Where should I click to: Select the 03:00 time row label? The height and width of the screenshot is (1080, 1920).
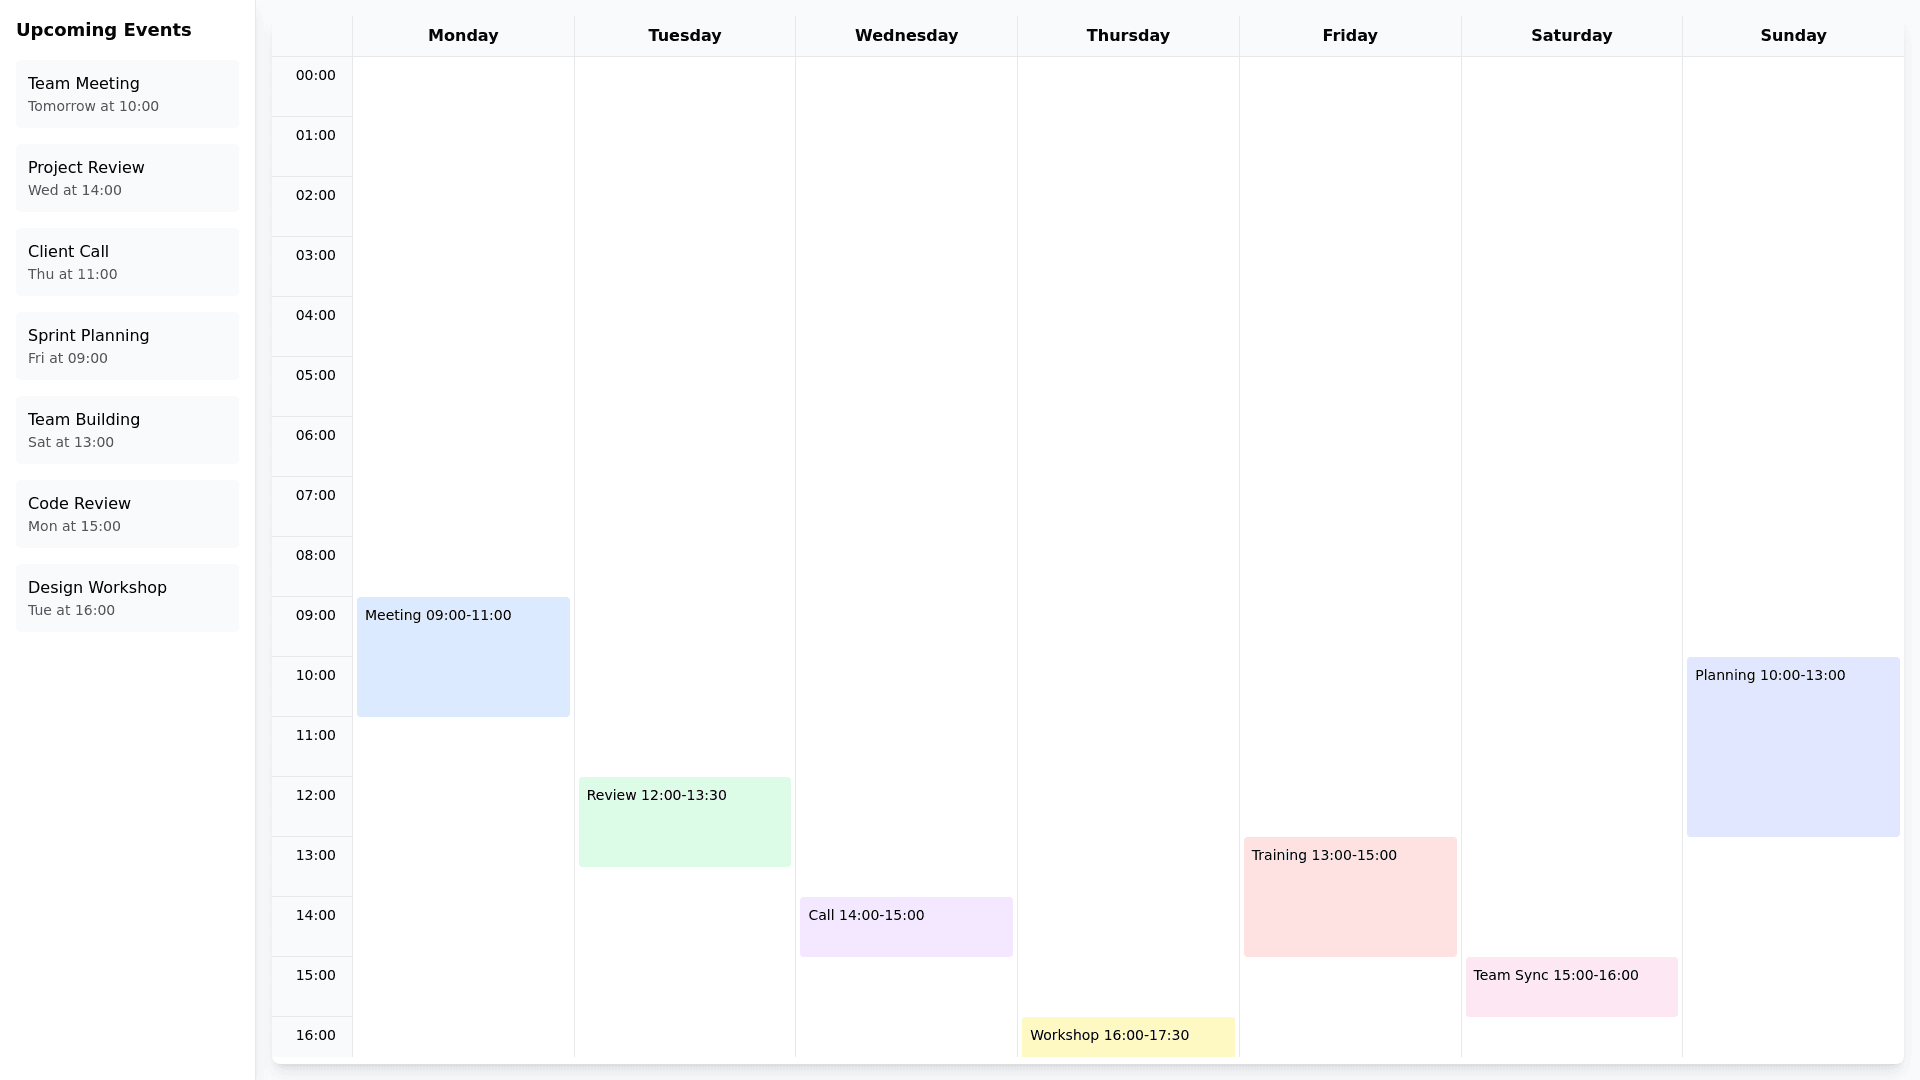pos(315,256)
